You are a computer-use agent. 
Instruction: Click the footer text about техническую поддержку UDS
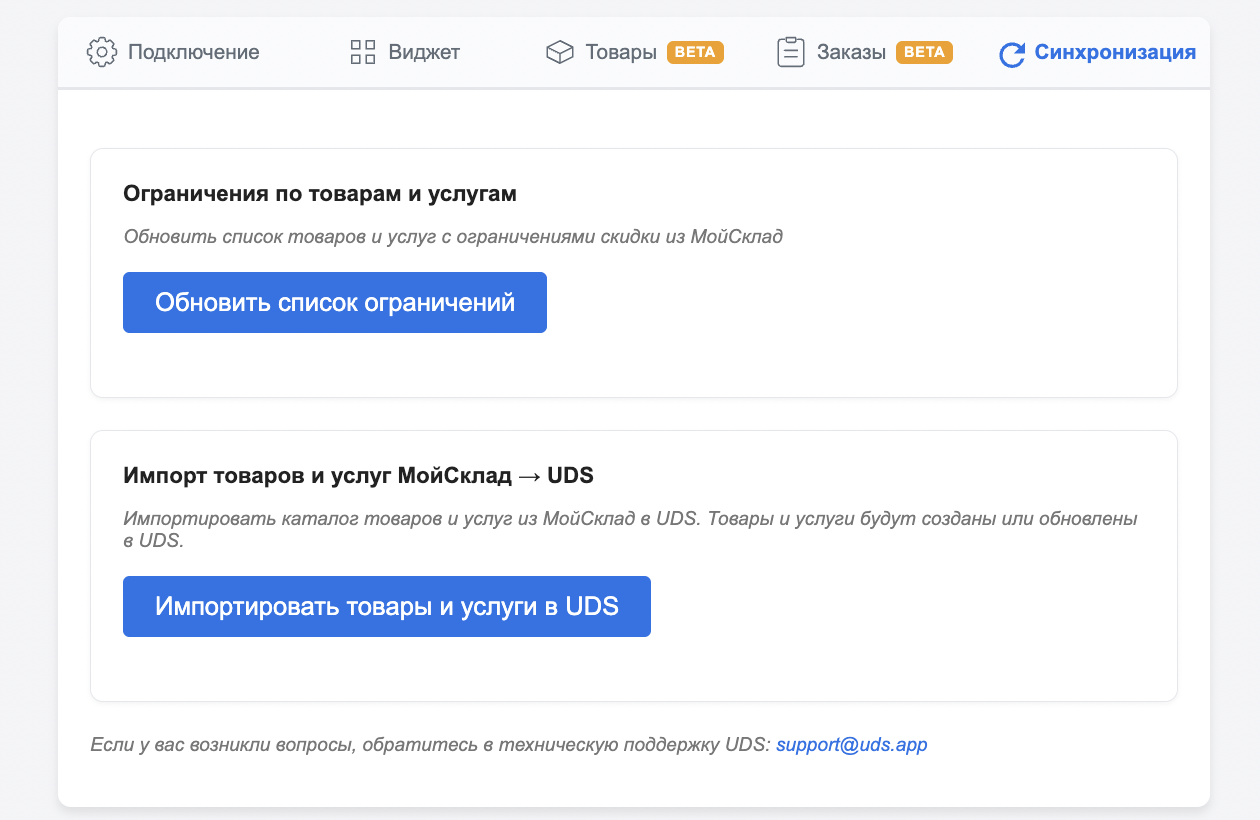coord(431,745)
